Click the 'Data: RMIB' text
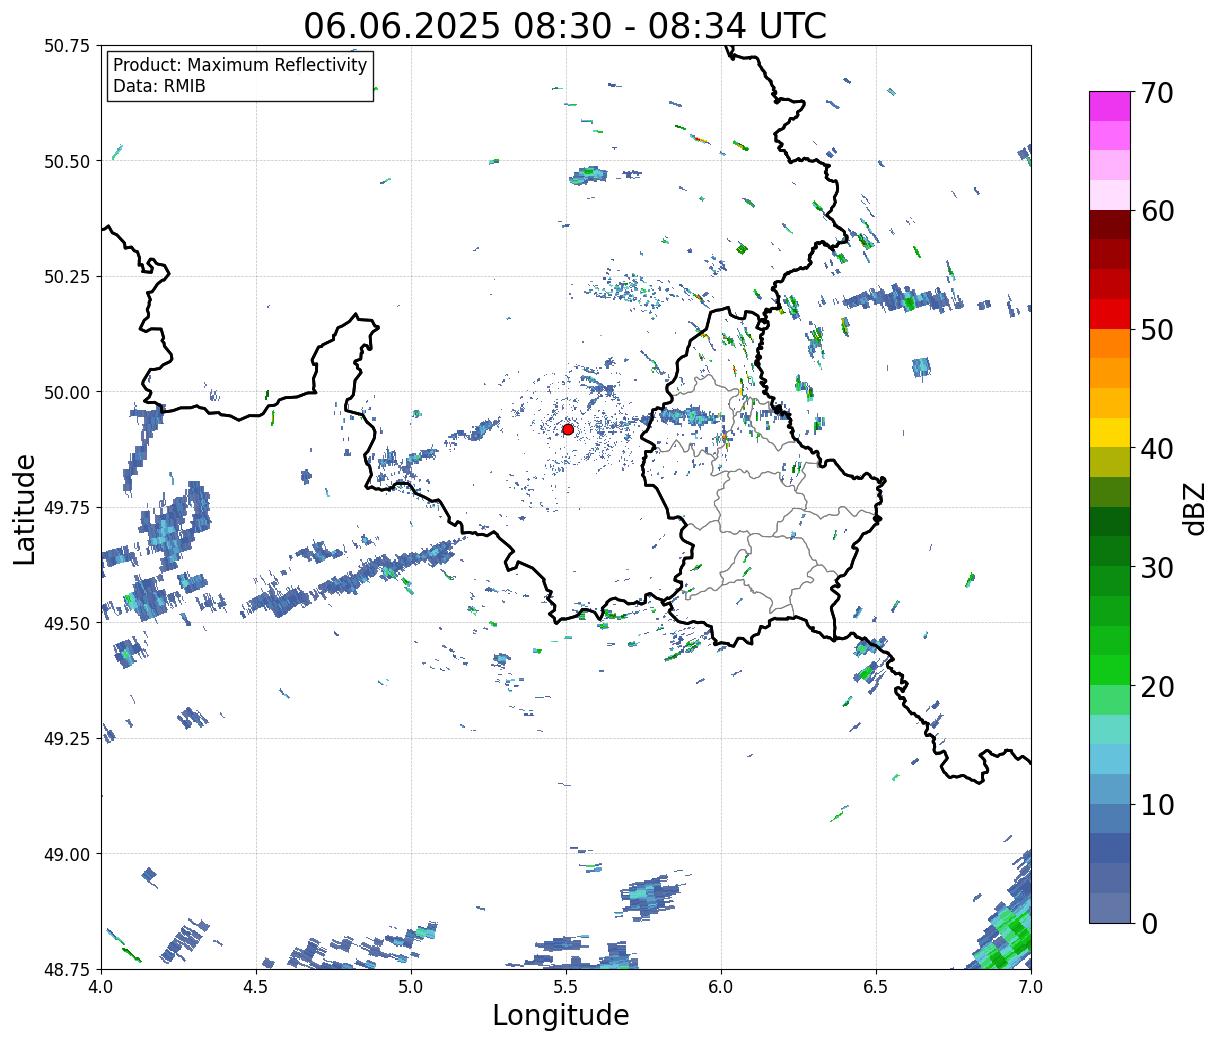Screen dimensions: 1219x1040 [159, 86]
